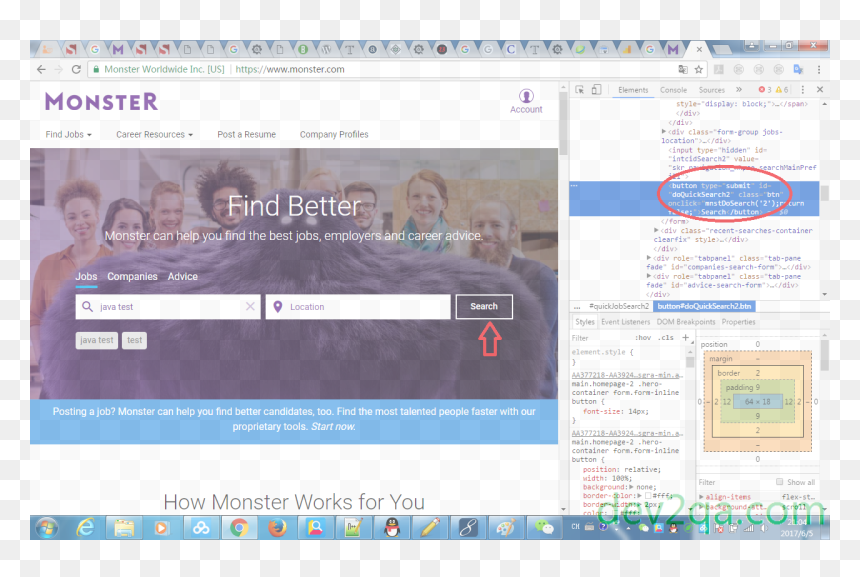Open Find Jobs dropdown menu
This screenshot has width=860, height=577.
click(x=68, y=134)
